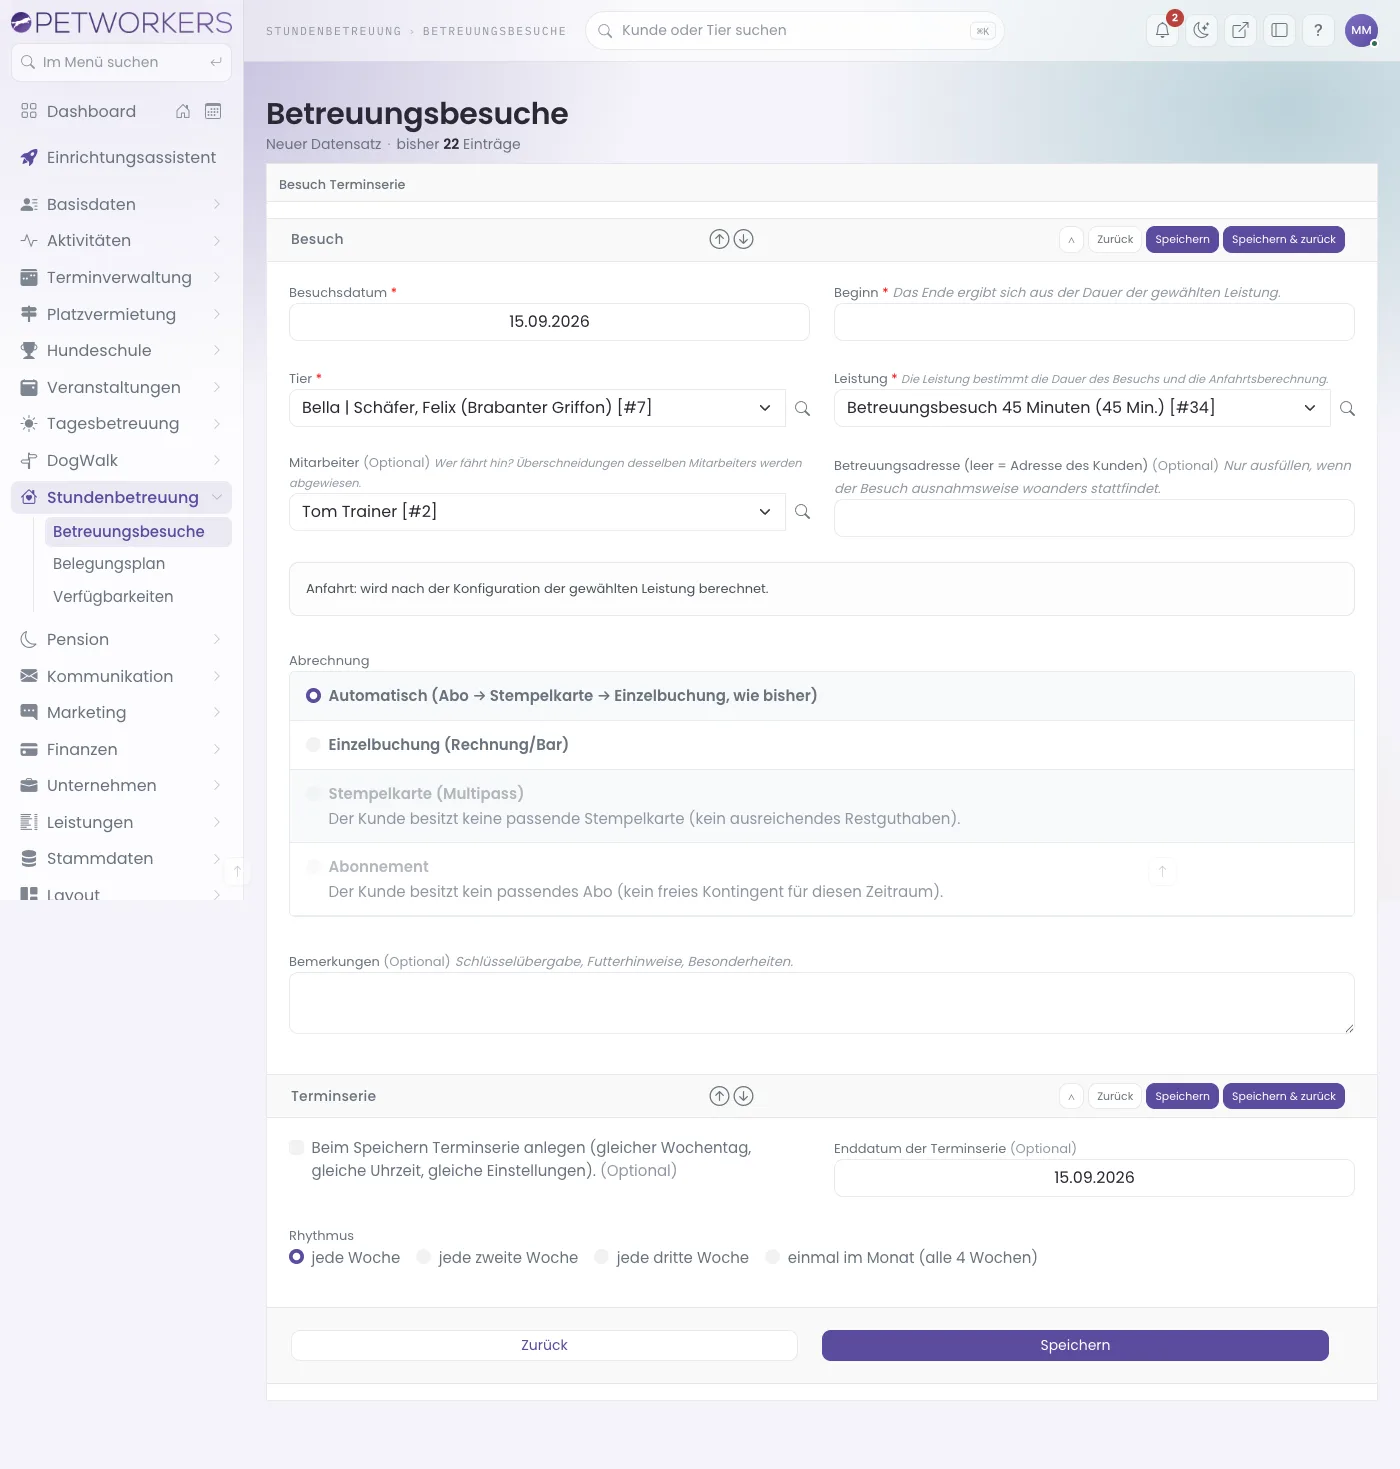Collapse the Besuch section with caret button

[x=1071, y=240]
